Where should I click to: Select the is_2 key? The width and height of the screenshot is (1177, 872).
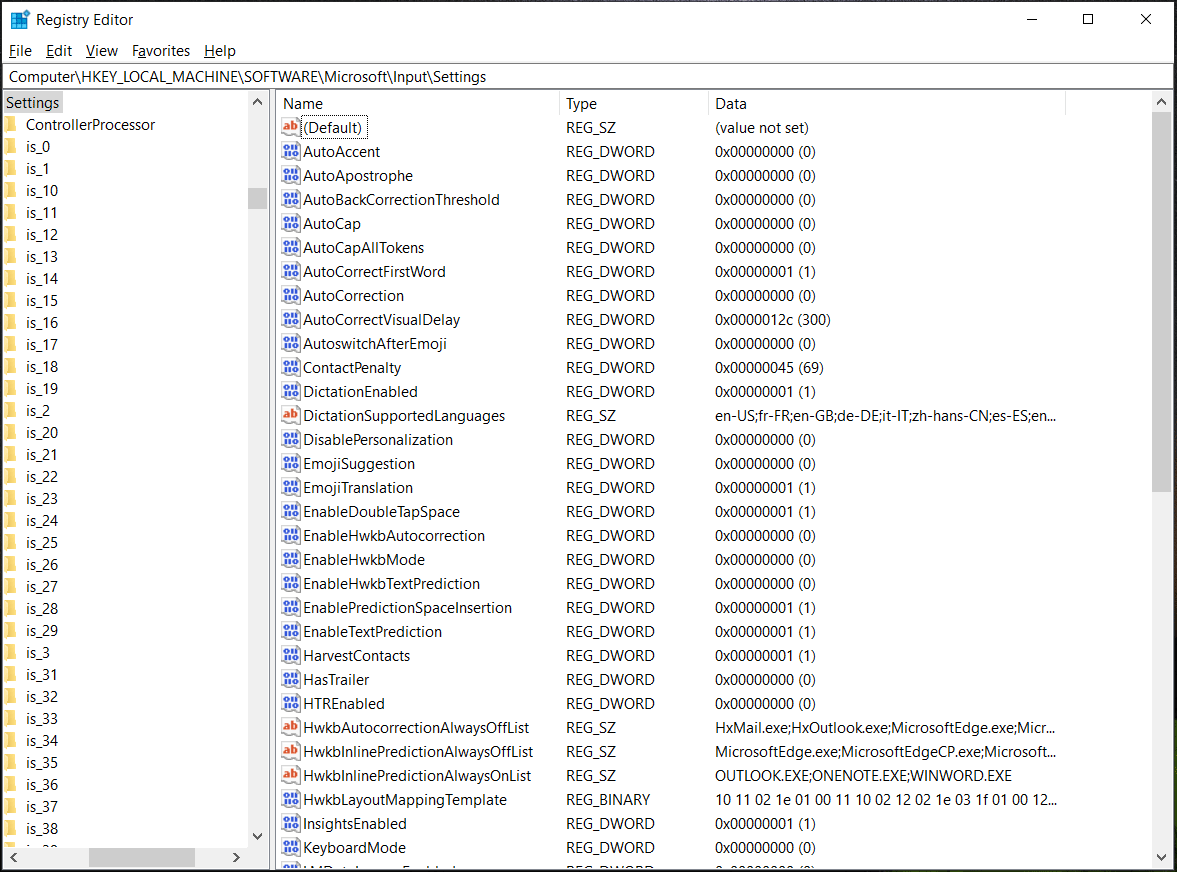[x=38, y=410]
